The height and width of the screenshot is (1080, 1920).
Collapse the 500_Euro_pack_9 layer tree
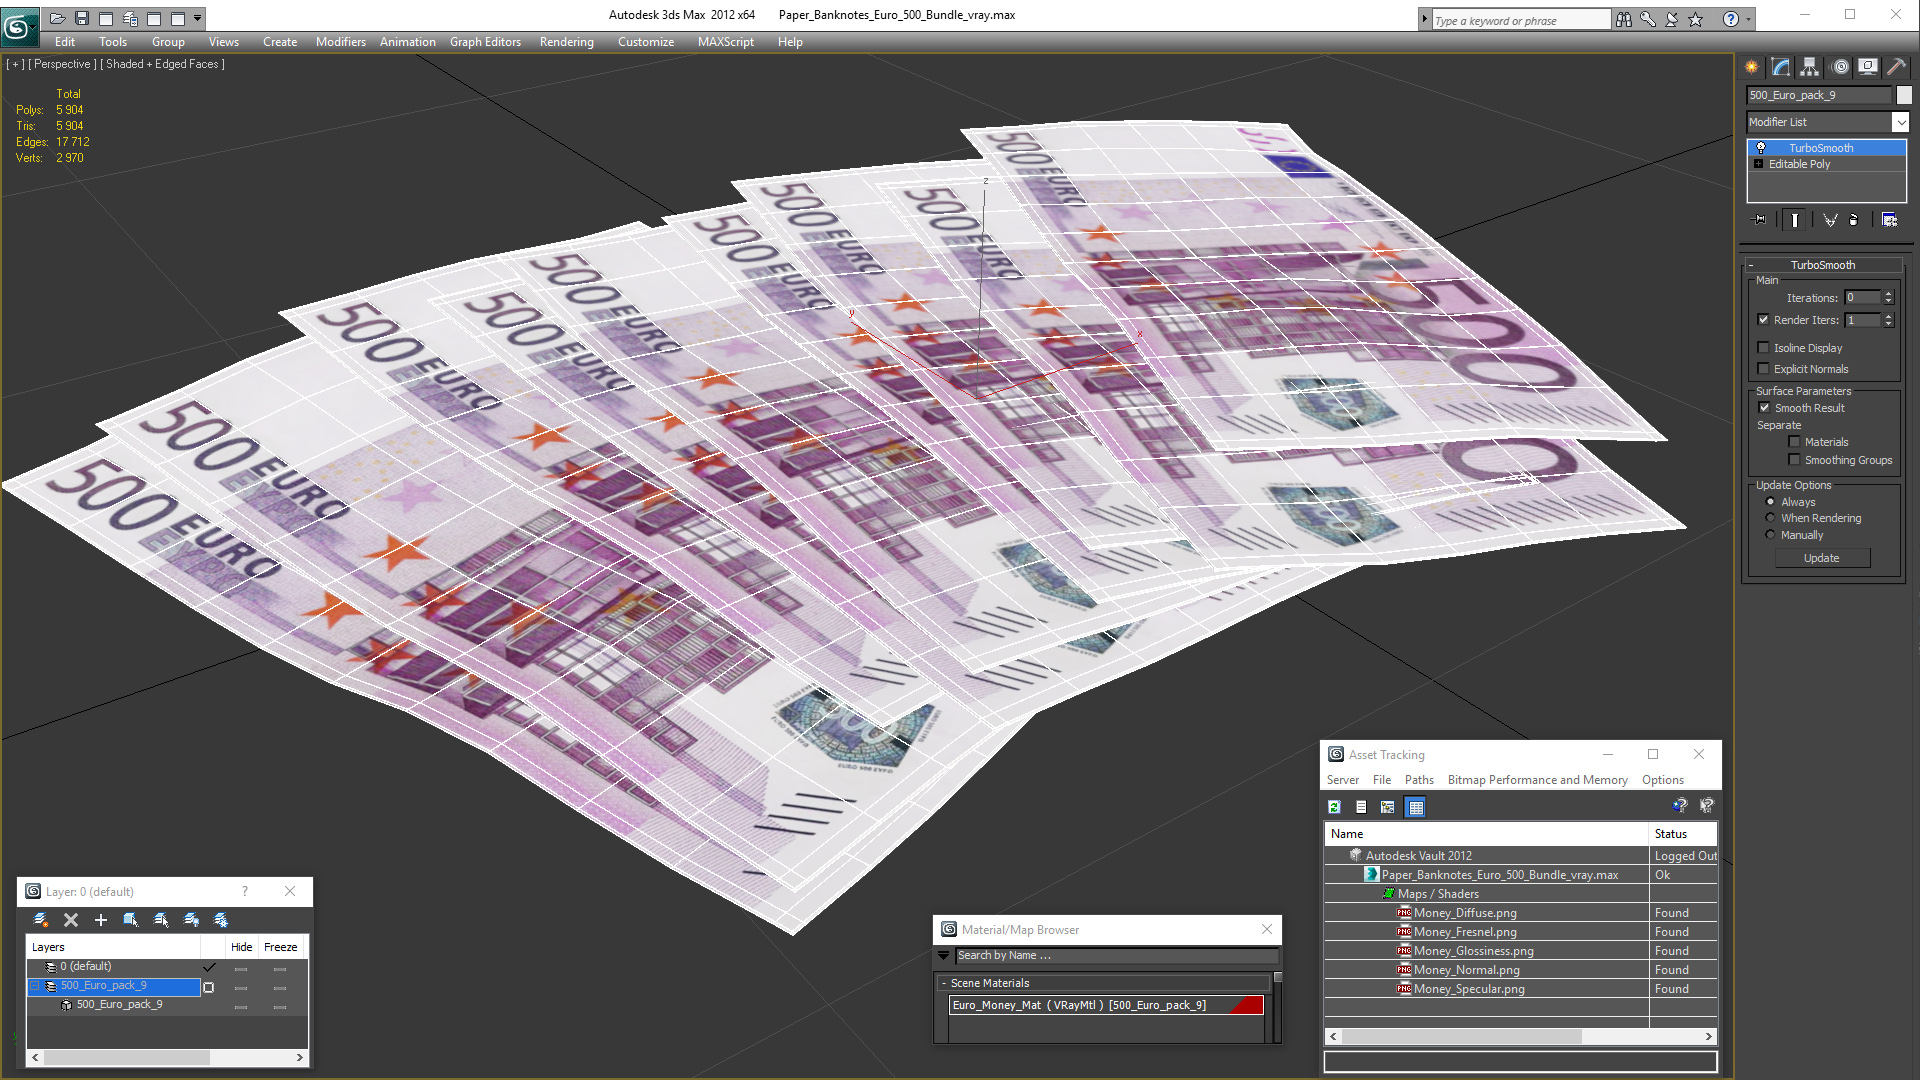[35, 986]
